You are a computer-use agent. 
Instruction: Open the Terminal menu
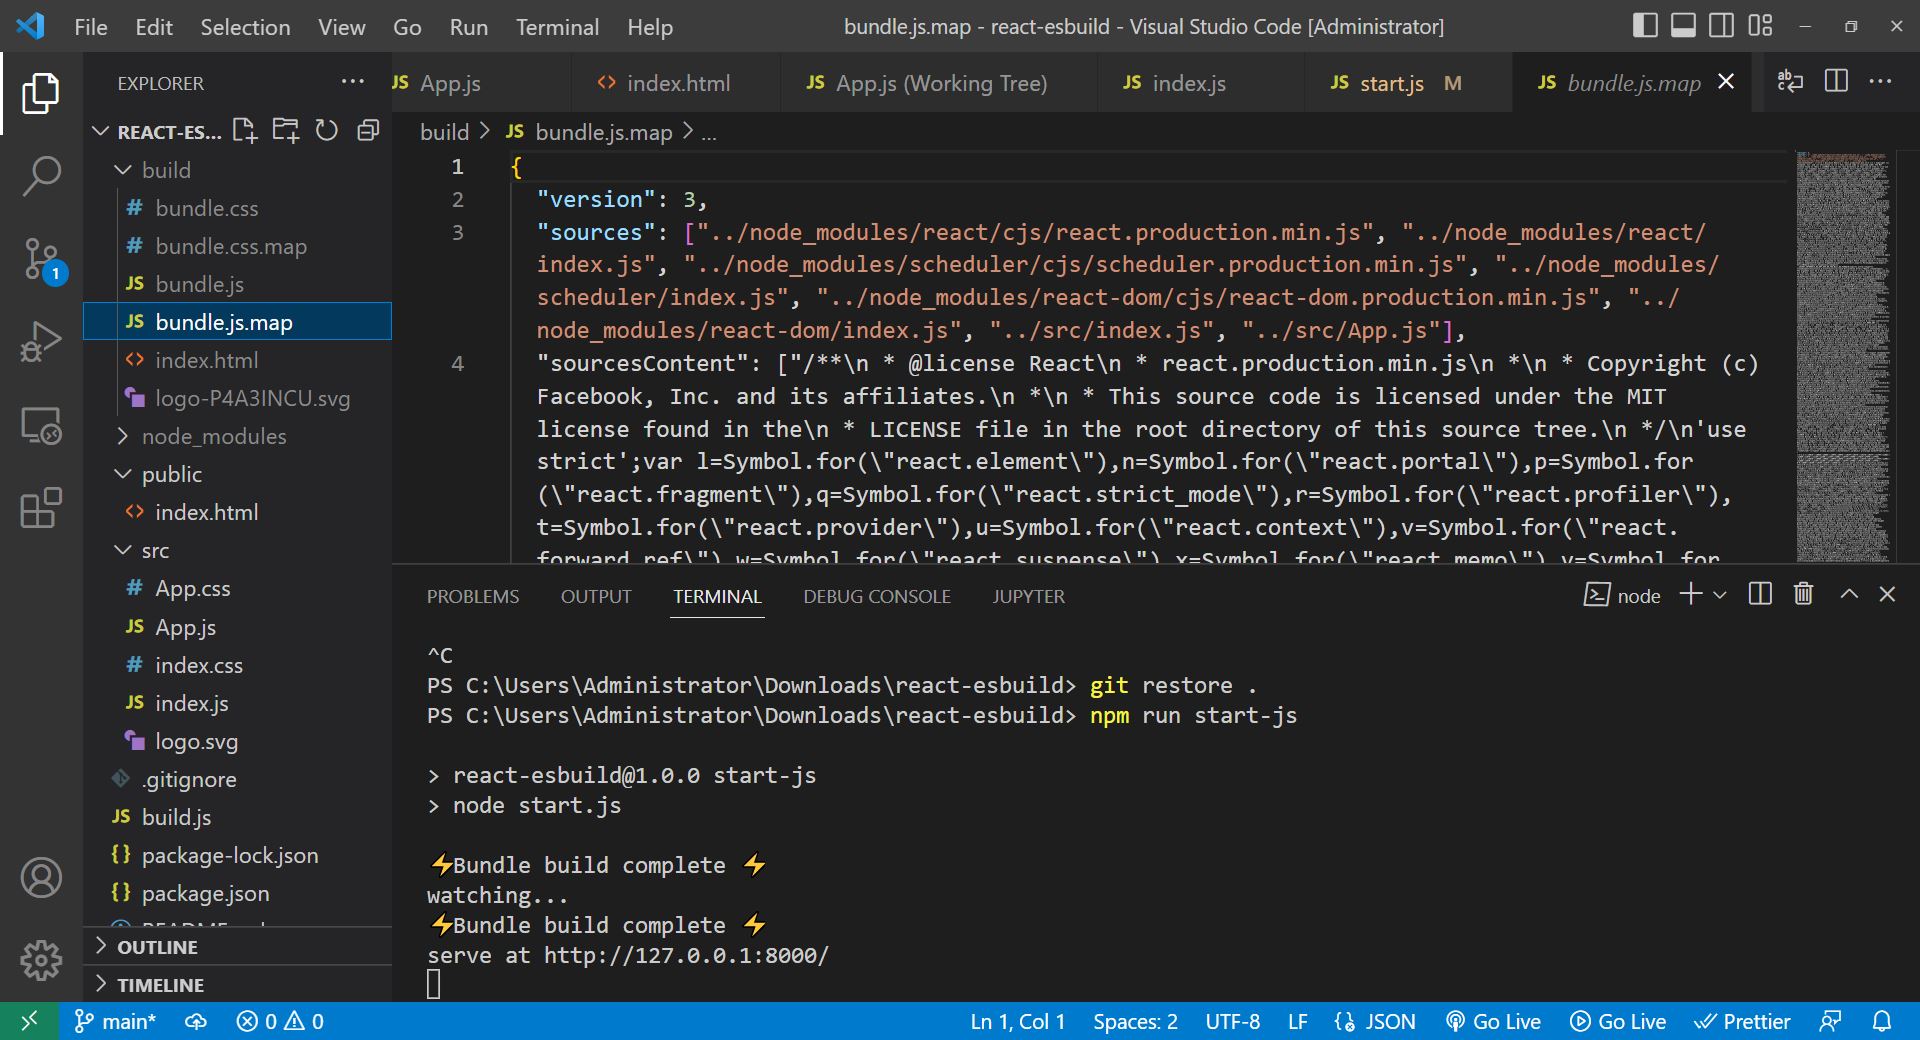[x=557, y=27]
